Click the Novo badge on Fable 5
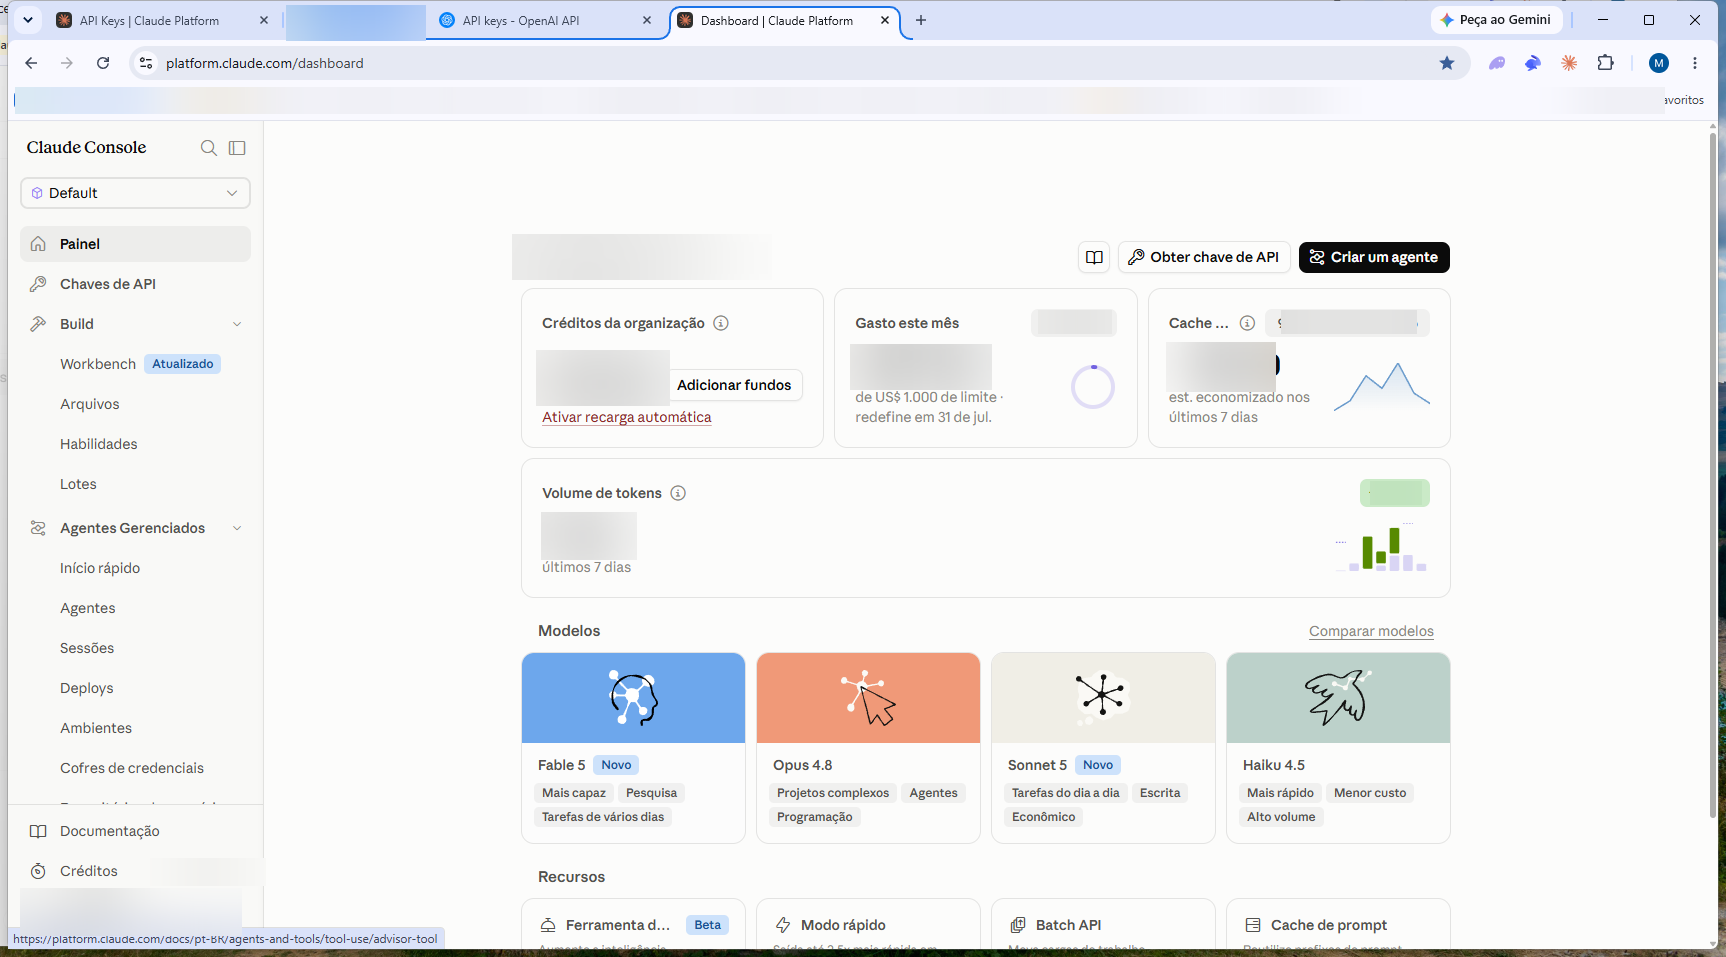The height and width of the screenshot is (957, 1726). 616,765
